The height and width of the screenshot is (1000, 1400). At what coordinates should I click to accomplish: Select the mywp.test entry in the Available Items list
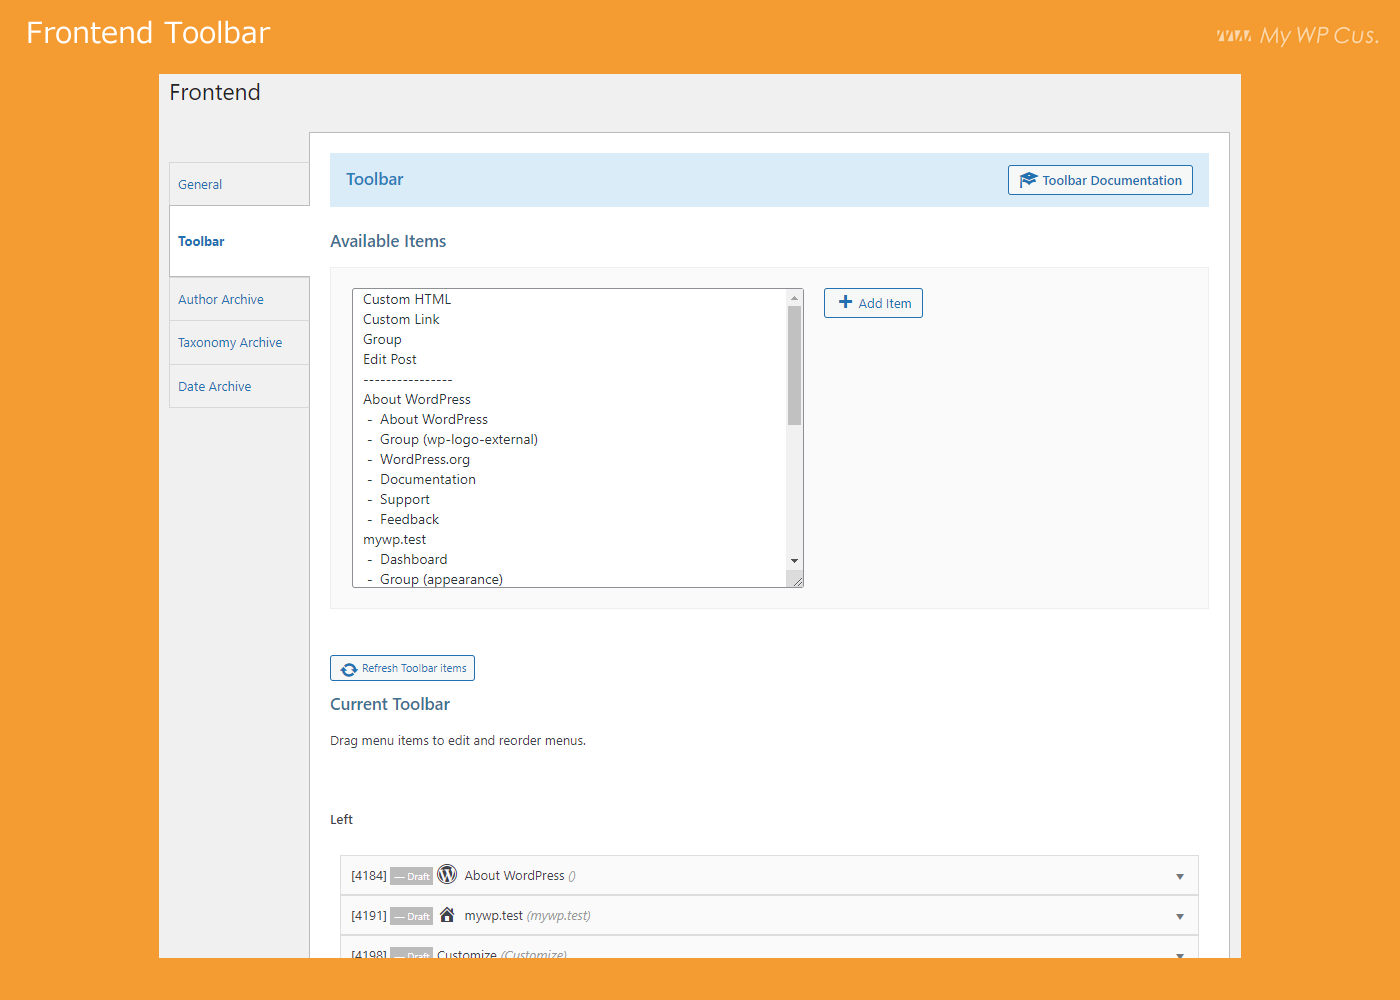point(570,539)
